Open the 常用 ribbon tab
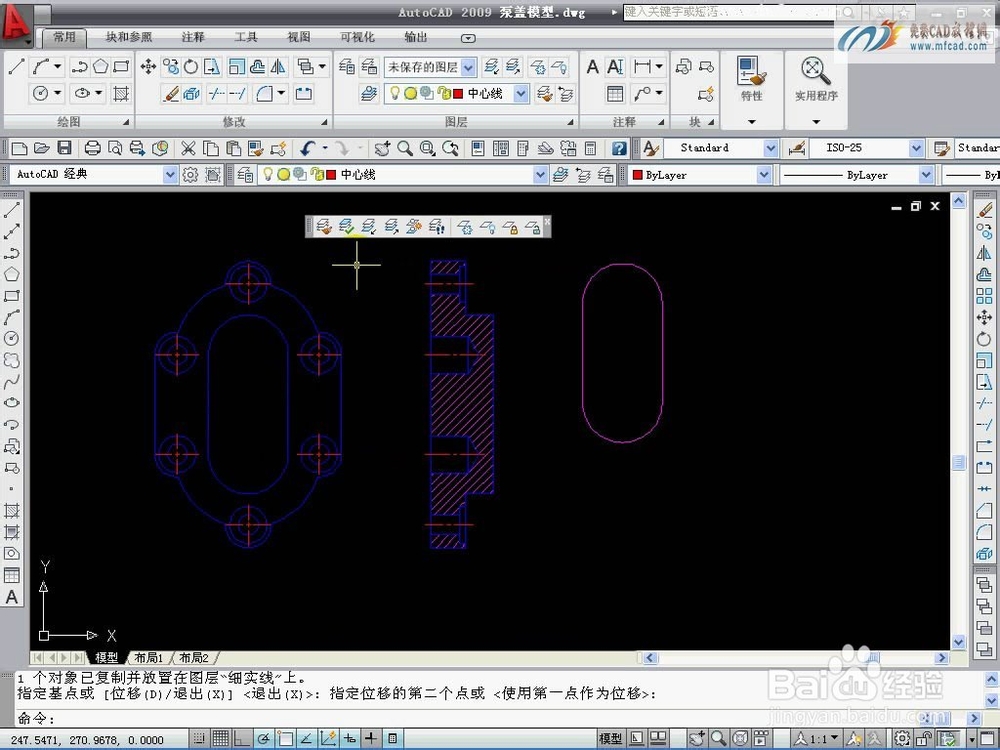This screenshot has width=1000, height=750. pyautogui.click(x=64, y=37)
